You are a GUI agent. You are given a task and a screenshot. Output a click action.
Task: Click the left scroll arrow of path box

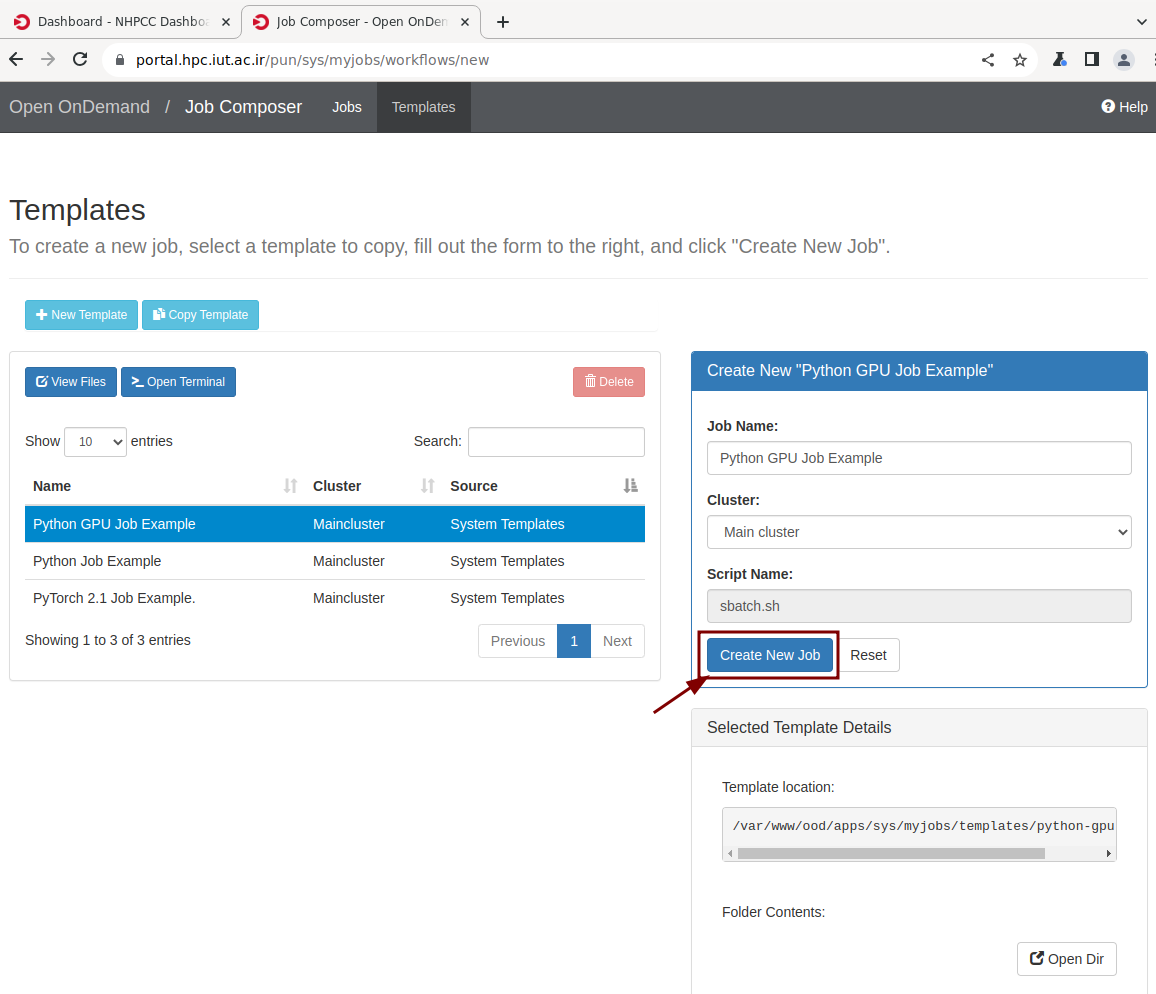click(x=730, y=854)
